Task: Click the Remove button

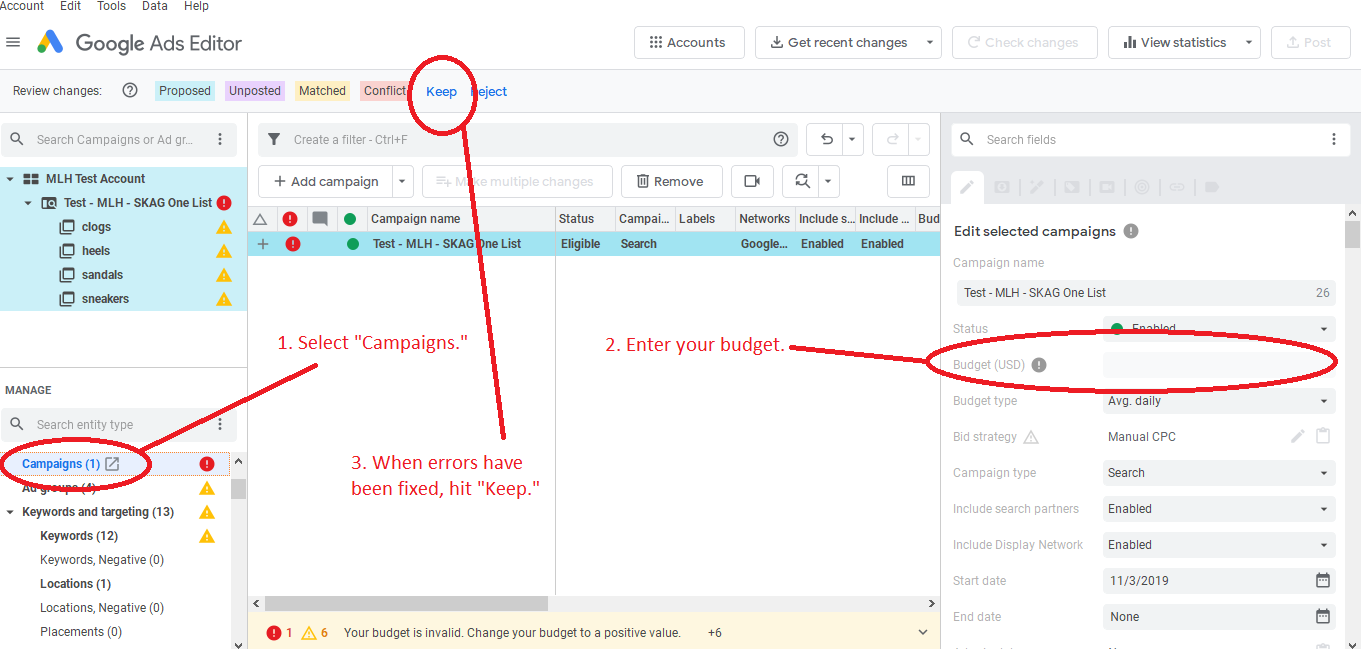Action: click(x=672, y=181)
